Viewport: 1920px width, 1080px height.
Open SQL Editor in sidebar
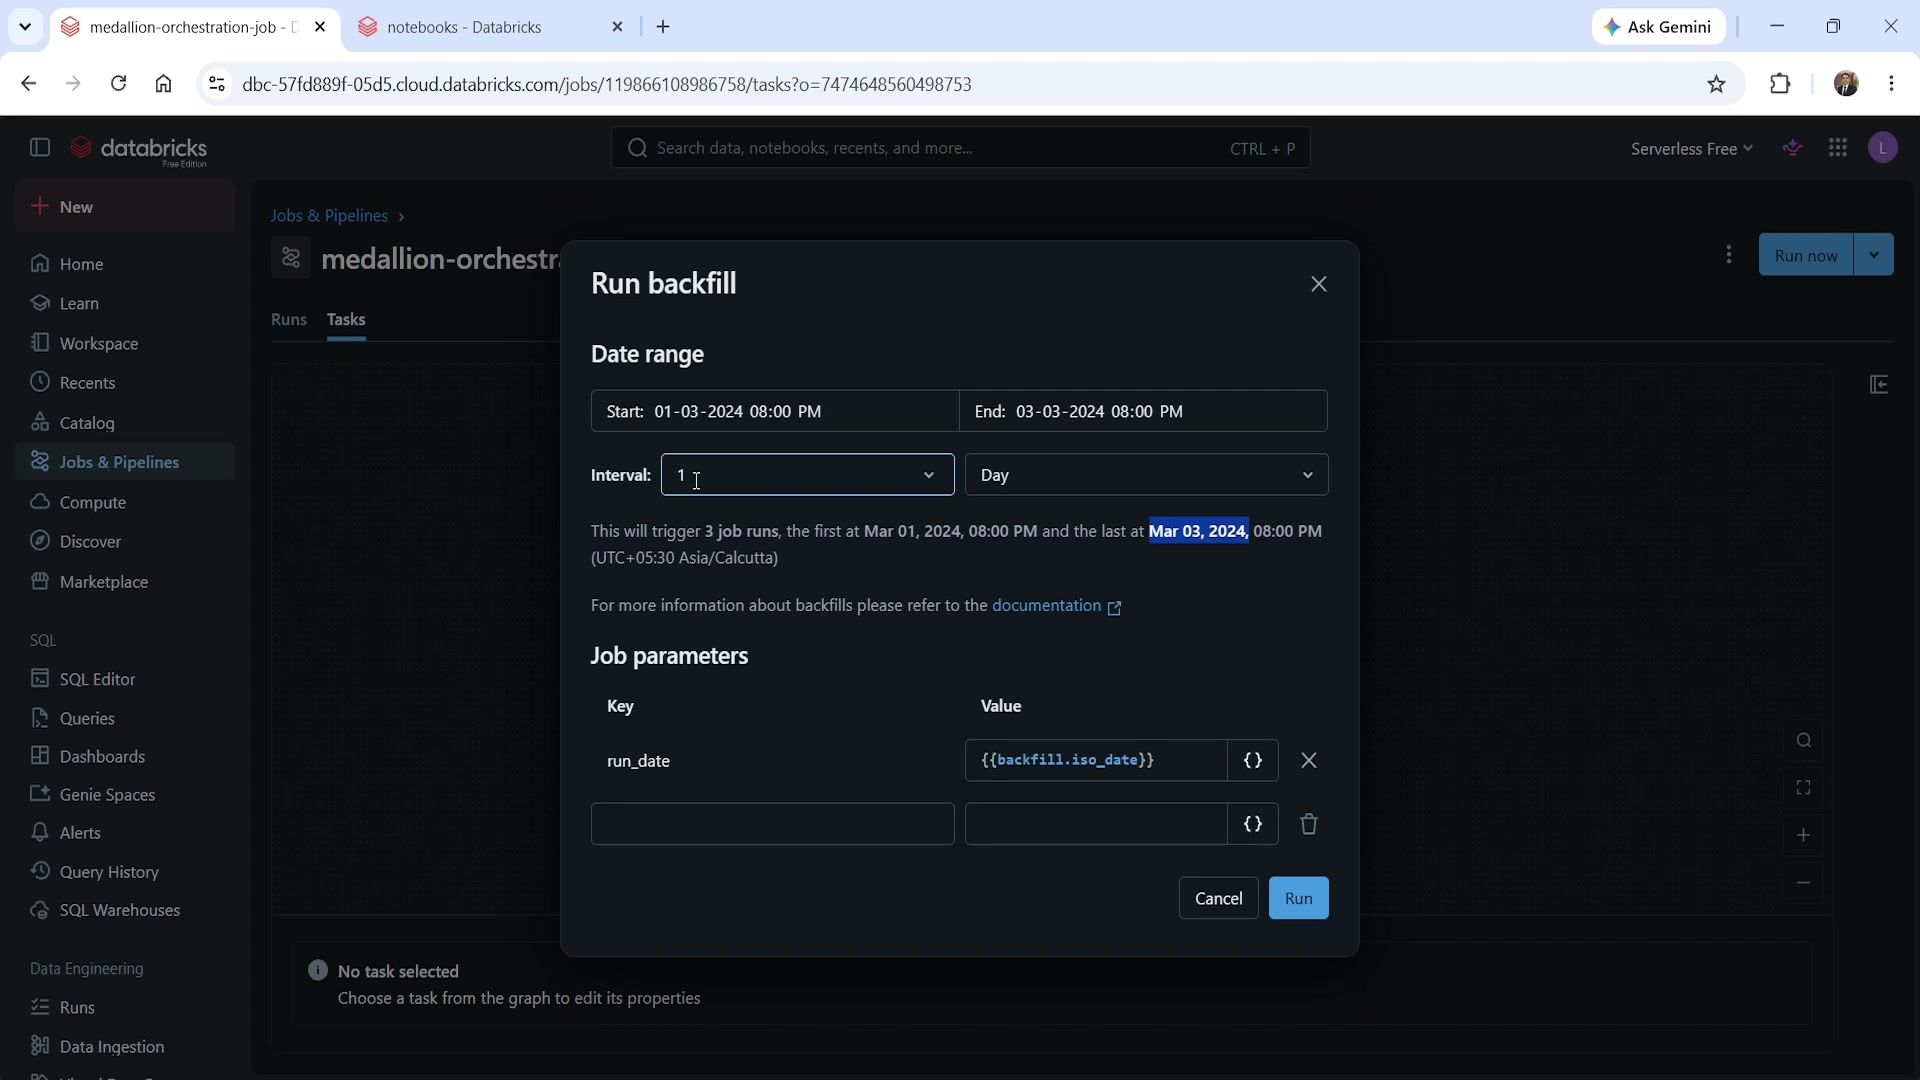125,679
